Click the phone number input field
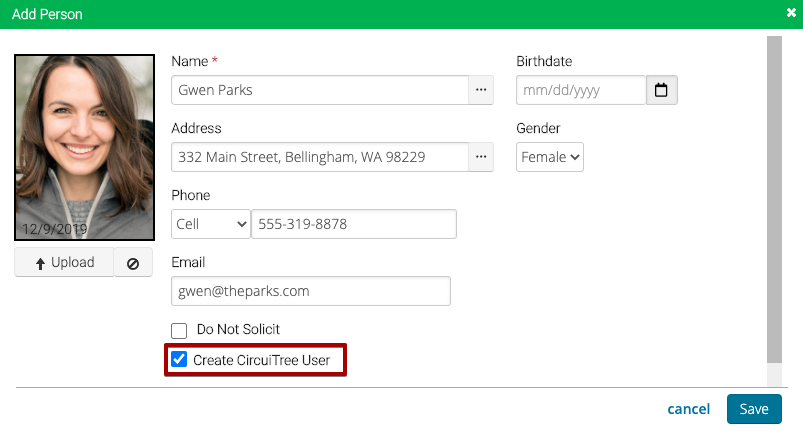The width and height of the screenshot is (803, 435). (x=353, y=224)
